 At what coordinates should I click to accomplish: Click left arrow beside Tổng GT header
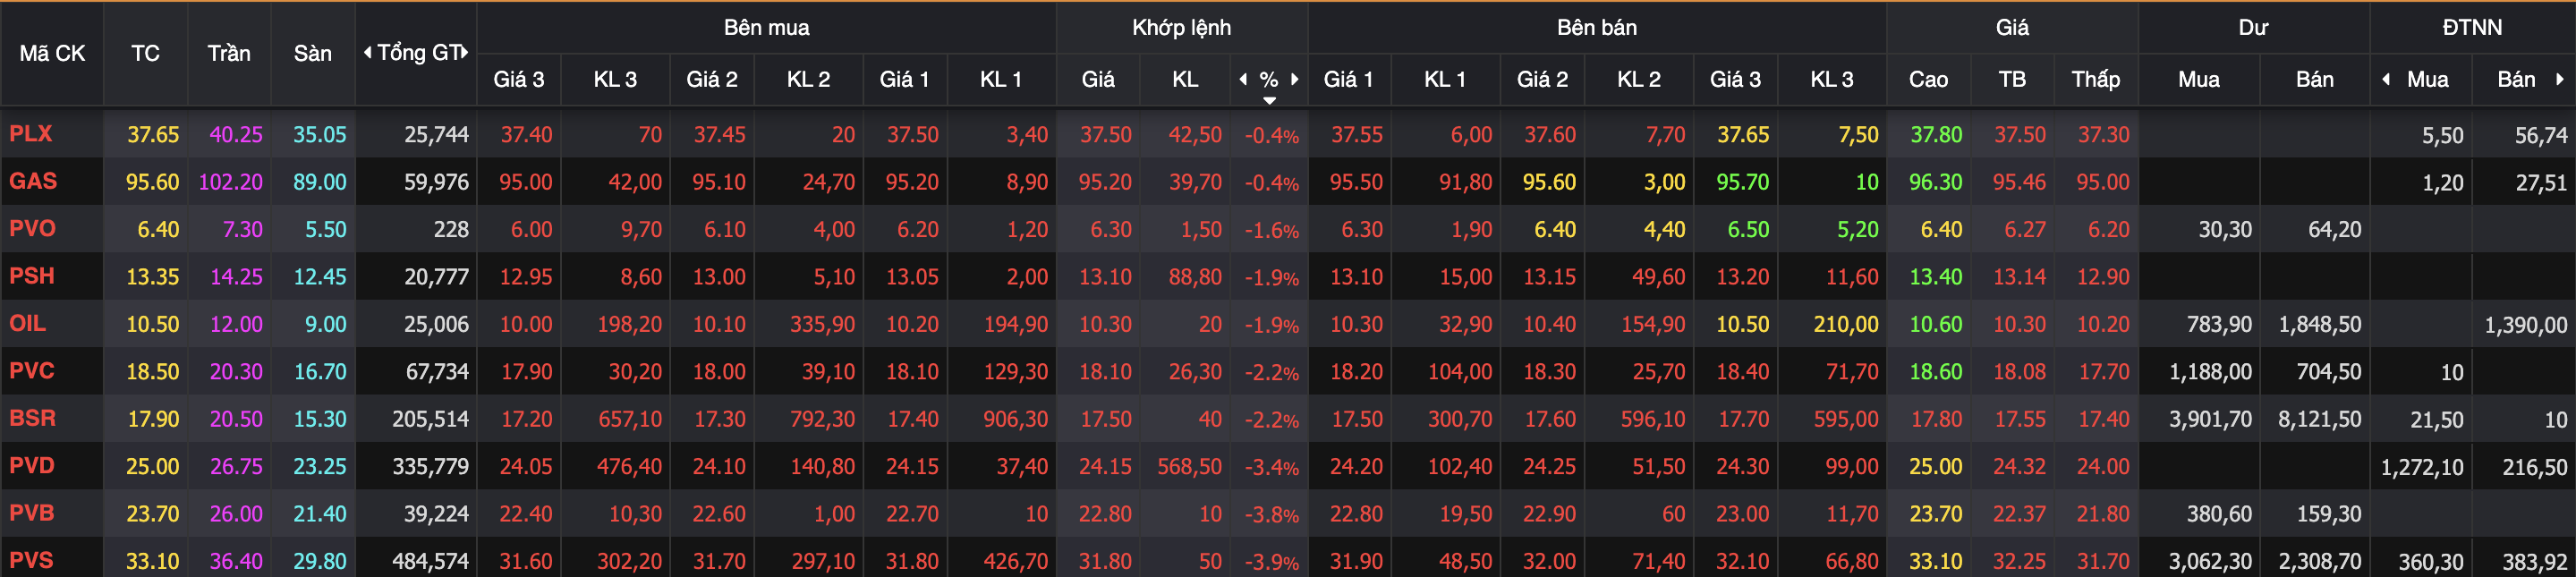[368, 53]
